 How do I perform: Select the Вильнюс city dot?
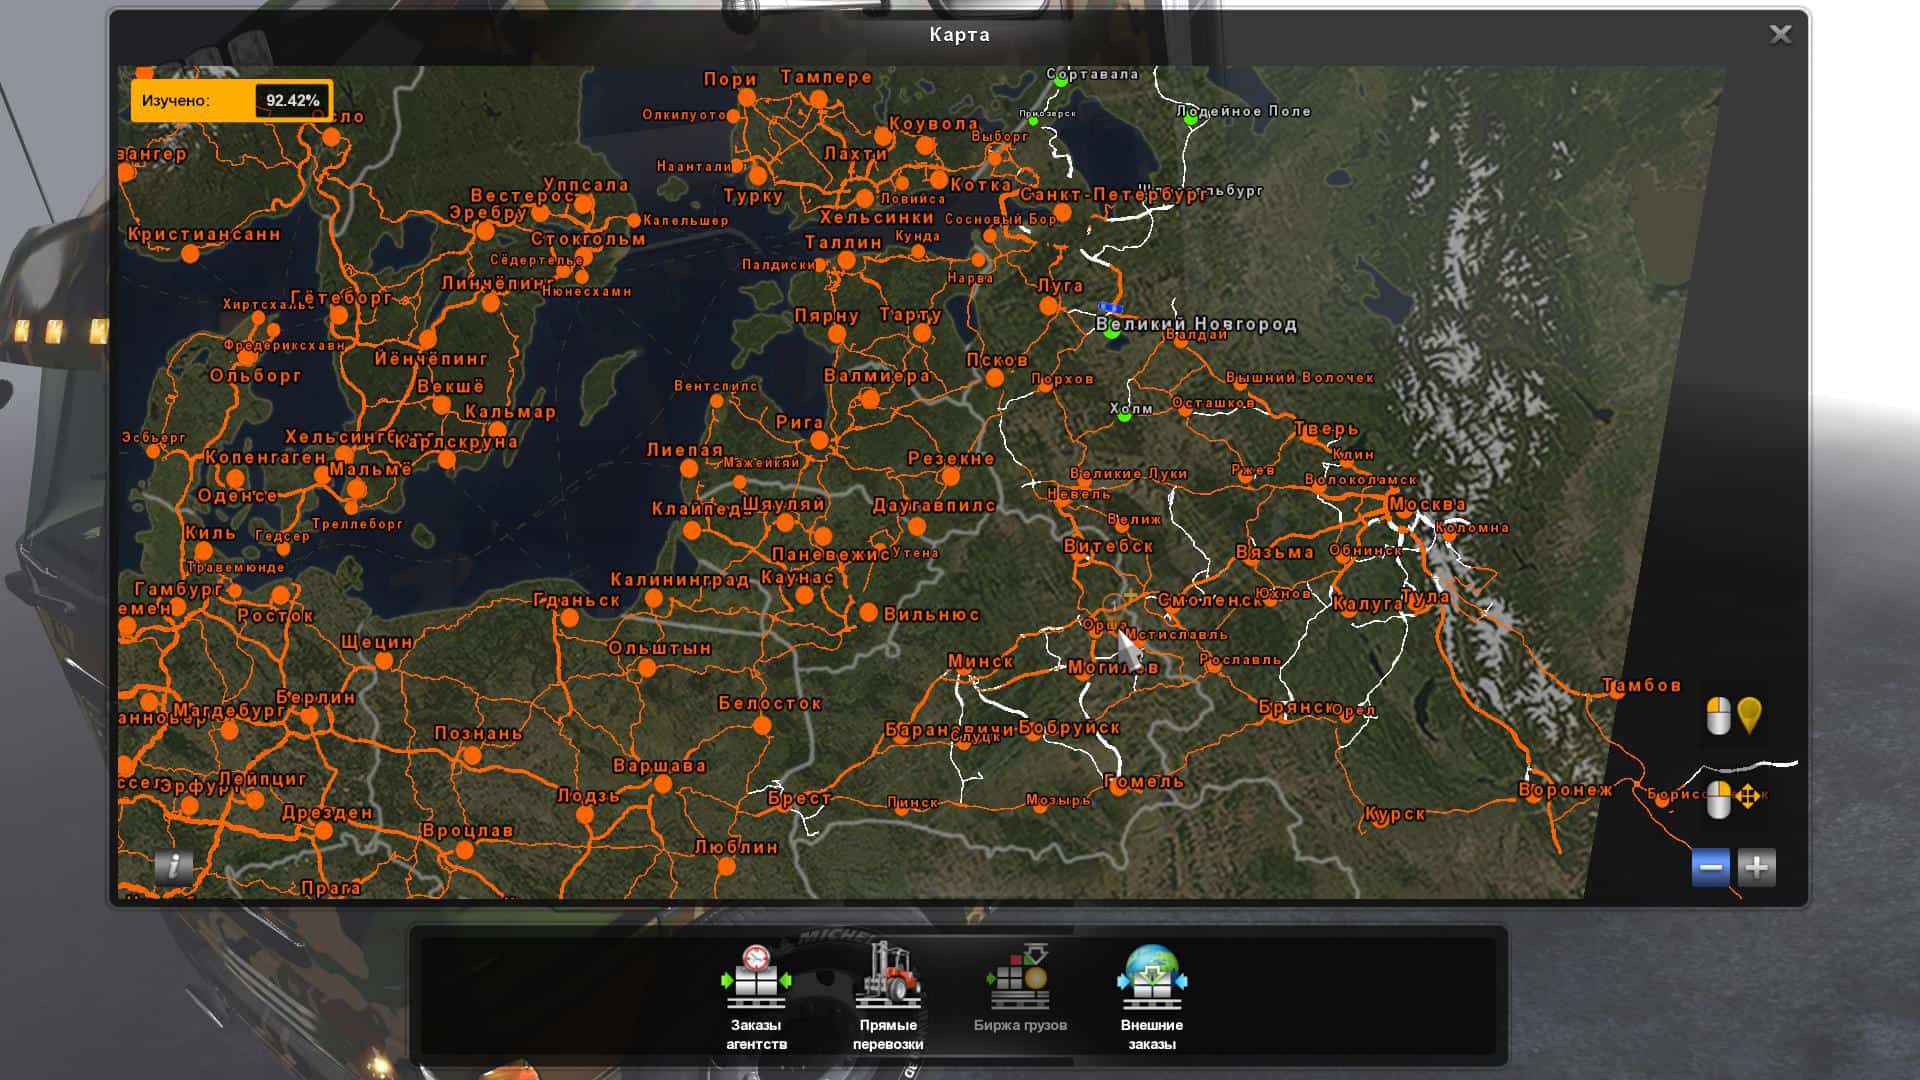[868, 612]
